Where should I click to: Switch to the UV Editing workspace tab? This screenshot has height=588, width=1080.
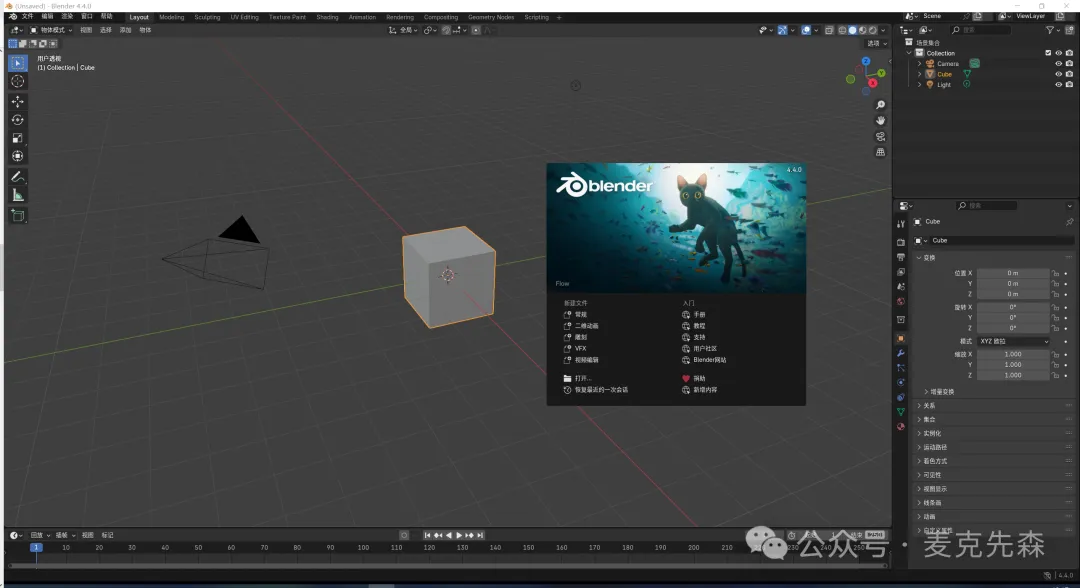[x=245, y=17]
